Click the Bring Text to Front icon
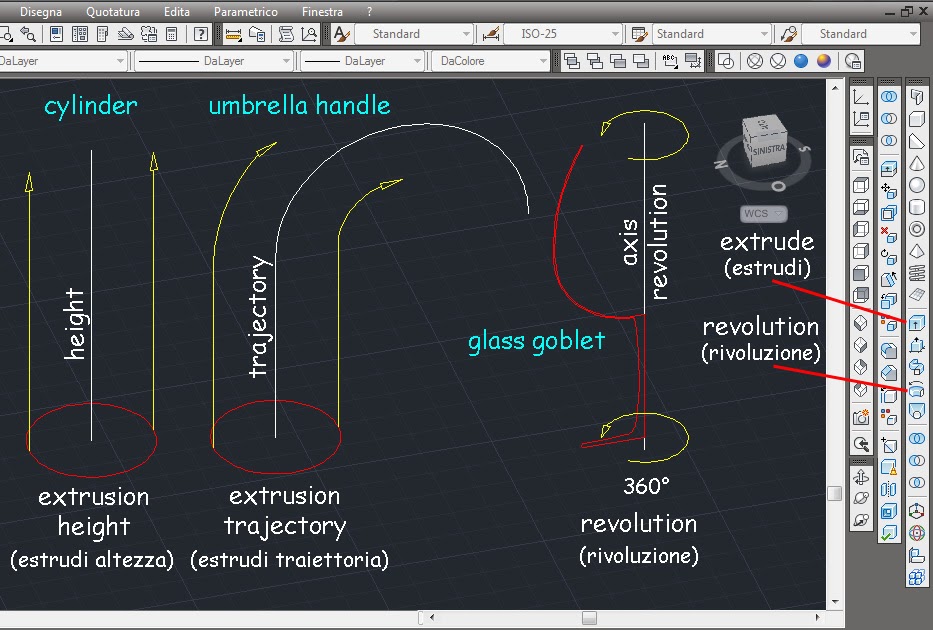This screenshot has height=630, width=933. click(670, 61)
